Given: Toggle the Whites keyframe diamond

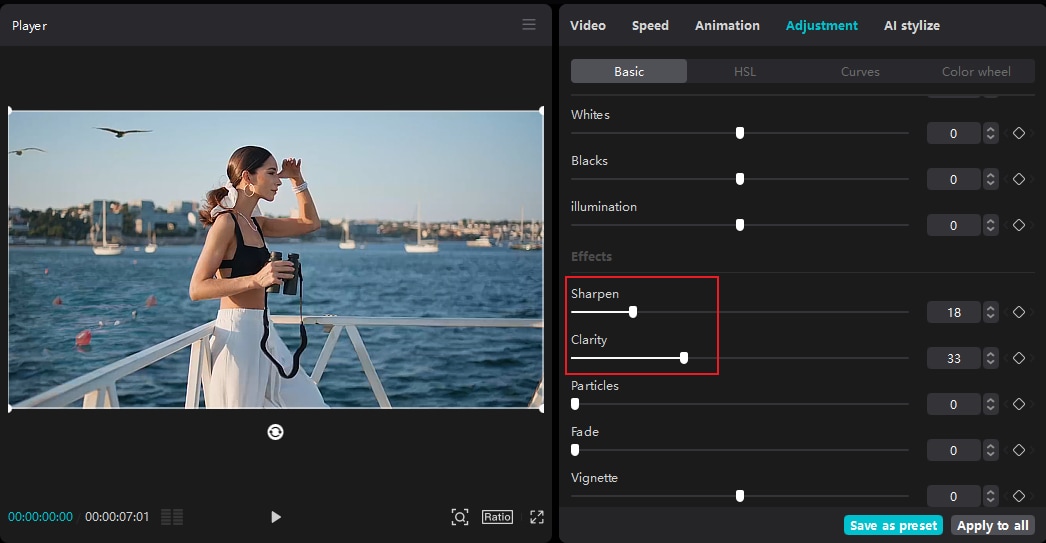Looking at the screenshot, I should tap(1019, 133).
